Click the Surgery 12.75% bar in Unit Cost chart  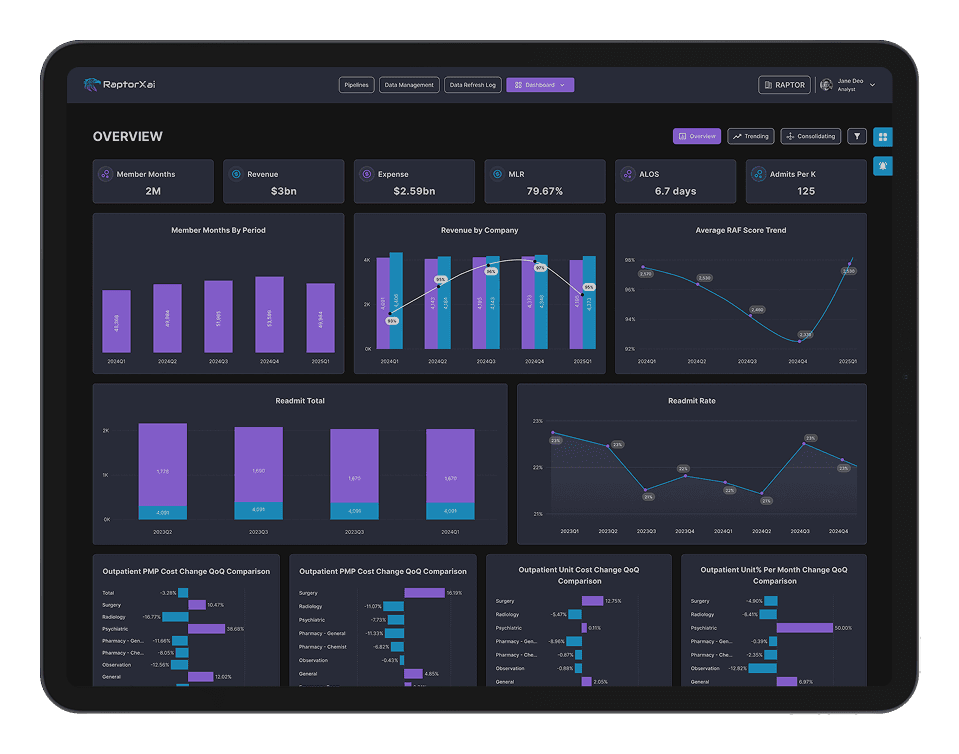pos(592,601)
